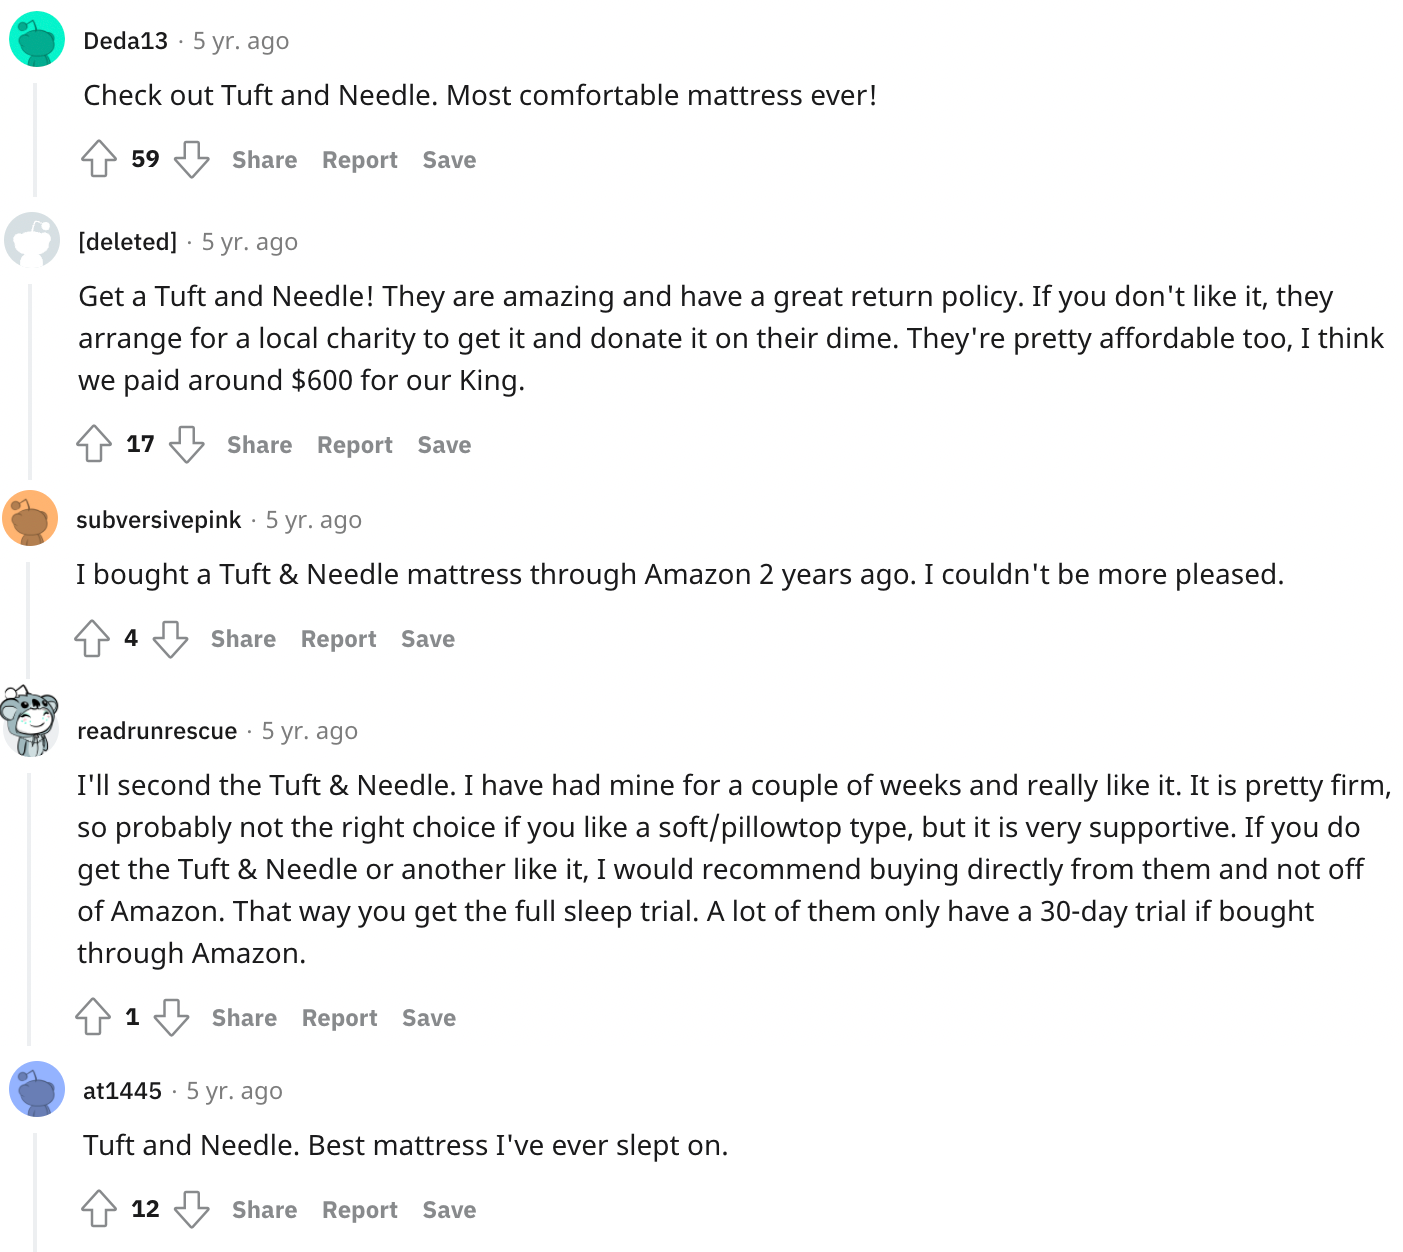Screen dimensions: 1403x1252
Task: Downvote the deleted user's comment
Action: (x=187, y=444)
